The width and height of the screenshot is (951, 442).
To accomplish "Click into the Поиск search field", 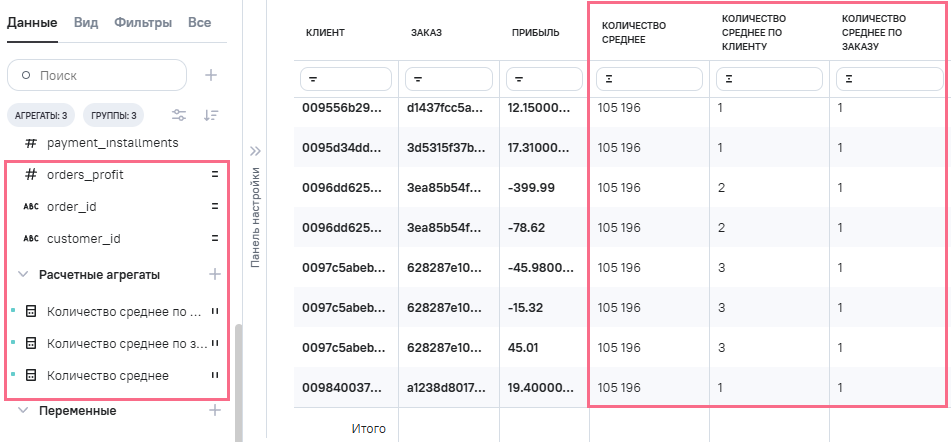I will (100, 75).
